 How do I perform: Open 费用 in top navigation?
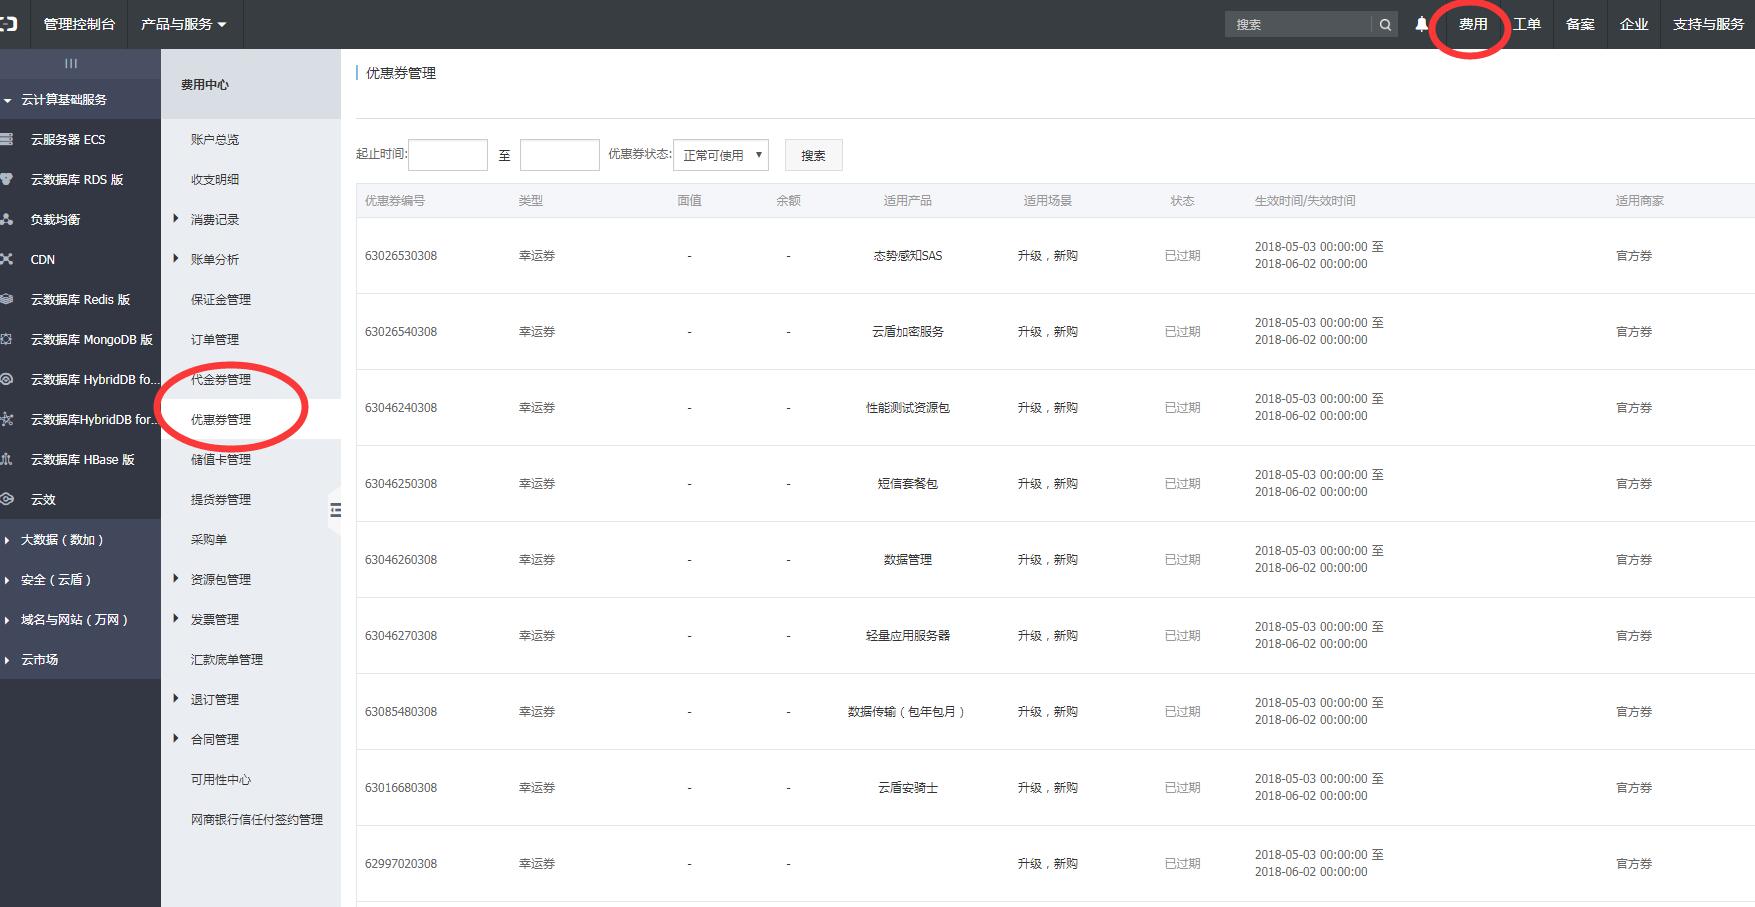pyautogui.click(x=1473, y=24)
